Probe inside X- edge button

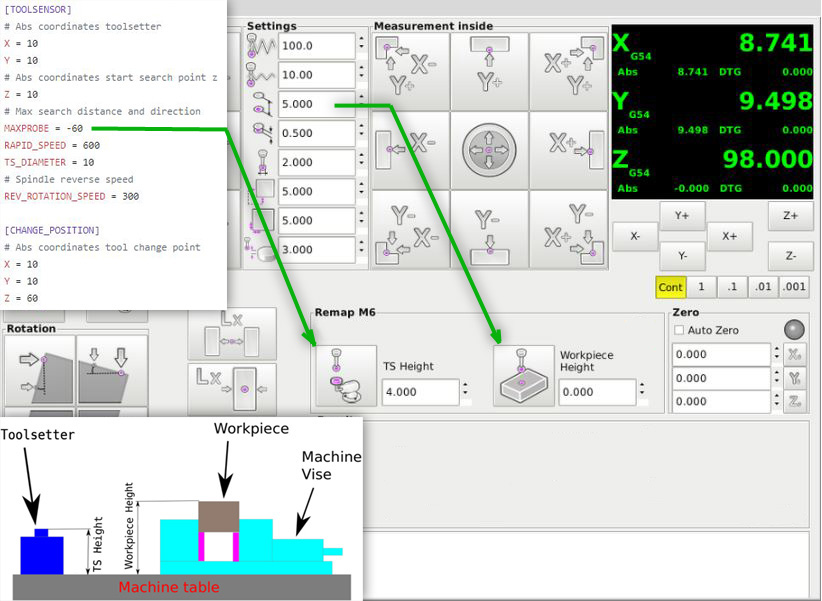coord(410,151)
